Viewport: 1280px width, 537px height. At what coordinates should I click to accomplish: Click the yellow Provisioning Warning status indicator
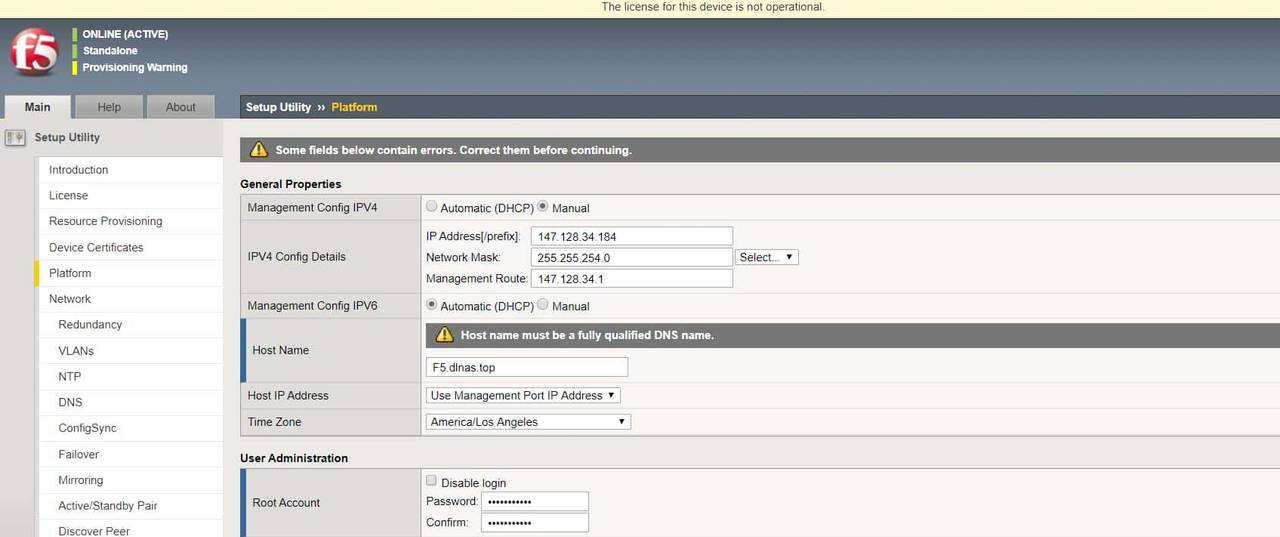74,68
